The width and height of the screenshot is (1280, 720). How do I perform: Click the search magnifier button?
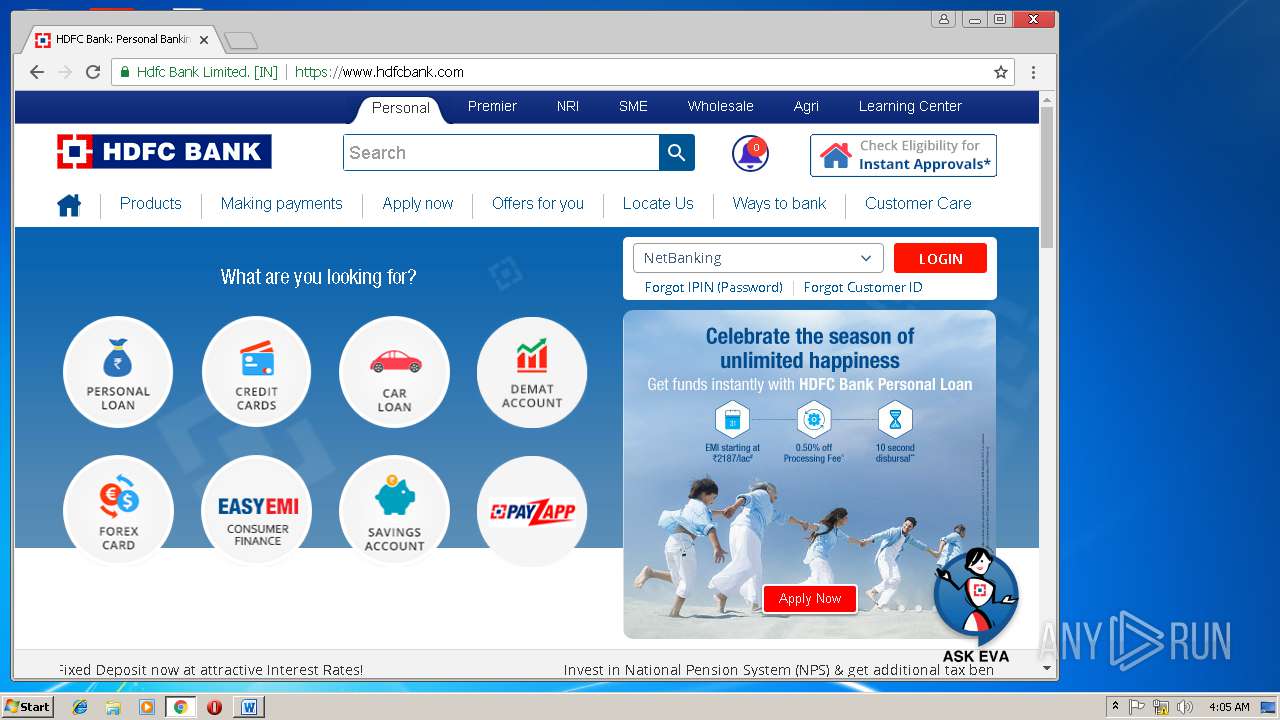tap(676, 153)
